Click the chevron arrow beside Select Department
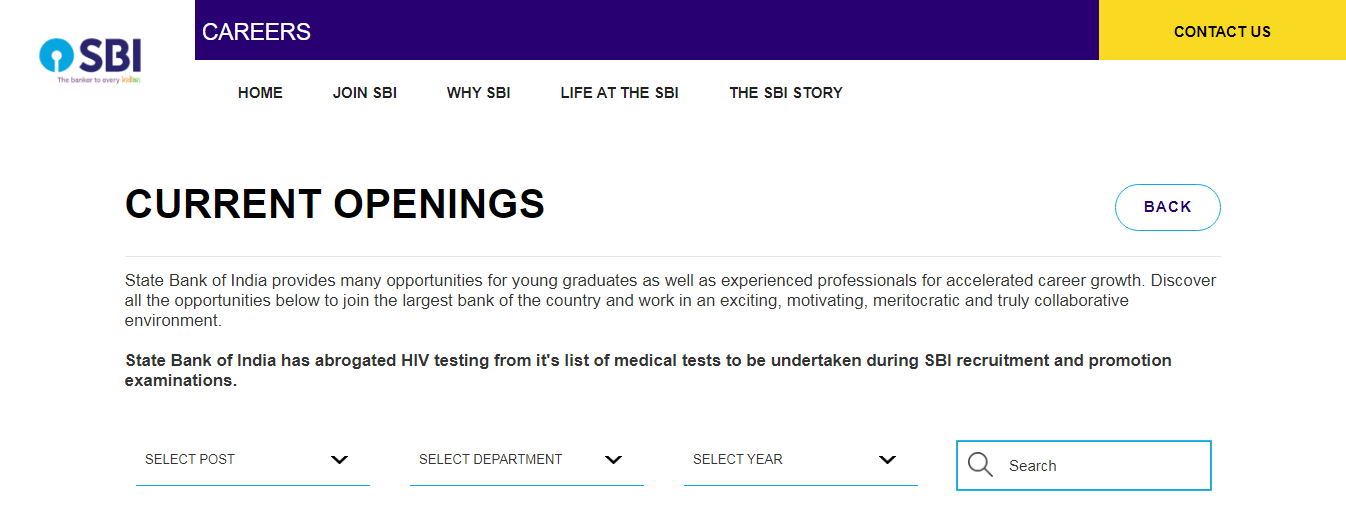This screenshot has width=1346, height=531. click(614, 460)
